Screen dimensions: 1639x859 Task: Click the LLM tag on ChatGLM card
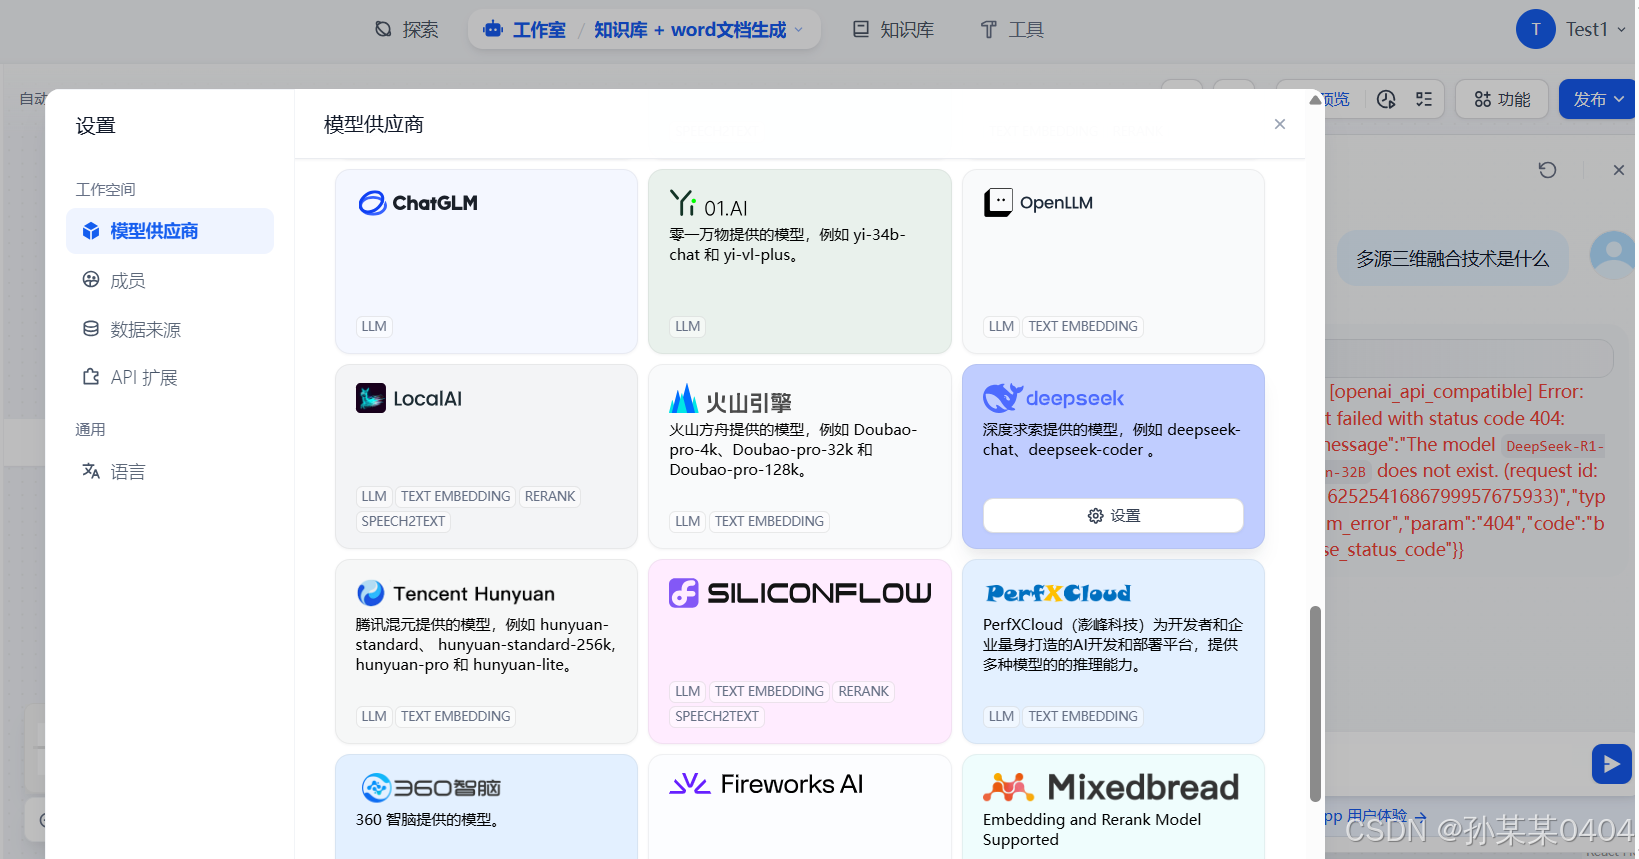tap(374, 326)
